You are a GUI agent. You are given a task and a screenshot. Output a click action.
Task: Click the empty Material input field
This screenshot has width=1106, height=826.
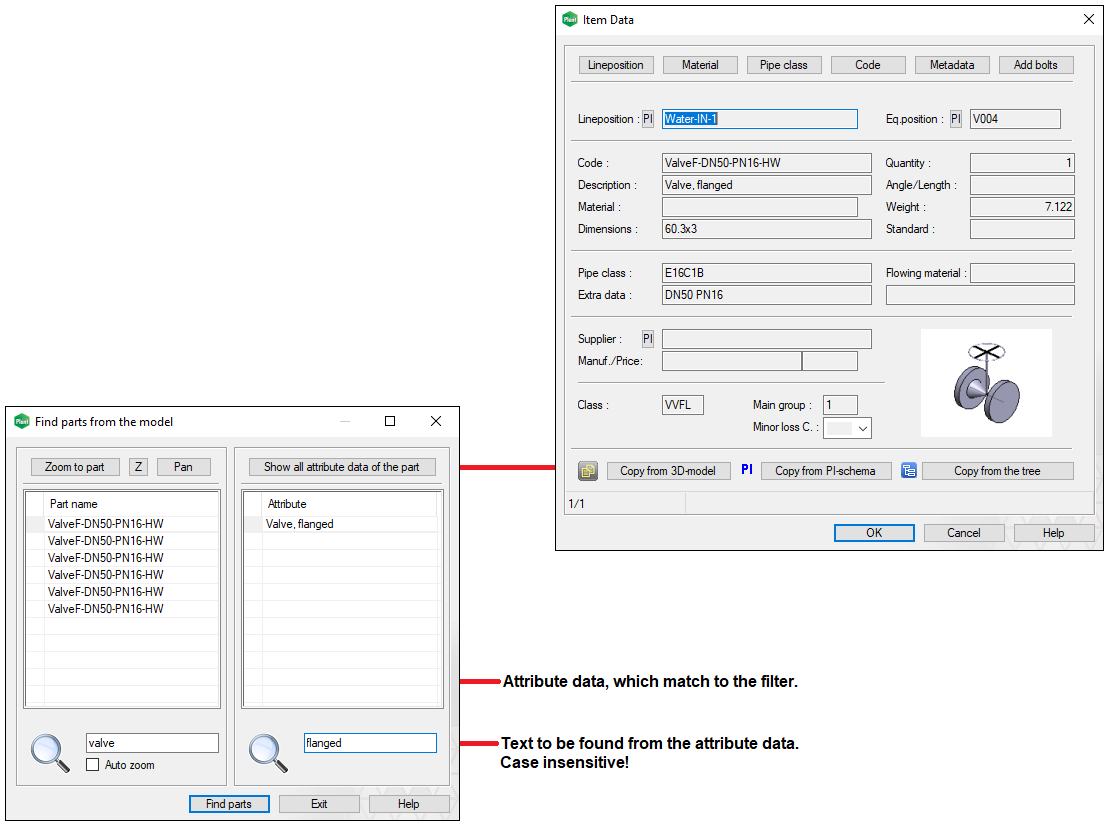click(x=760, y=207)
